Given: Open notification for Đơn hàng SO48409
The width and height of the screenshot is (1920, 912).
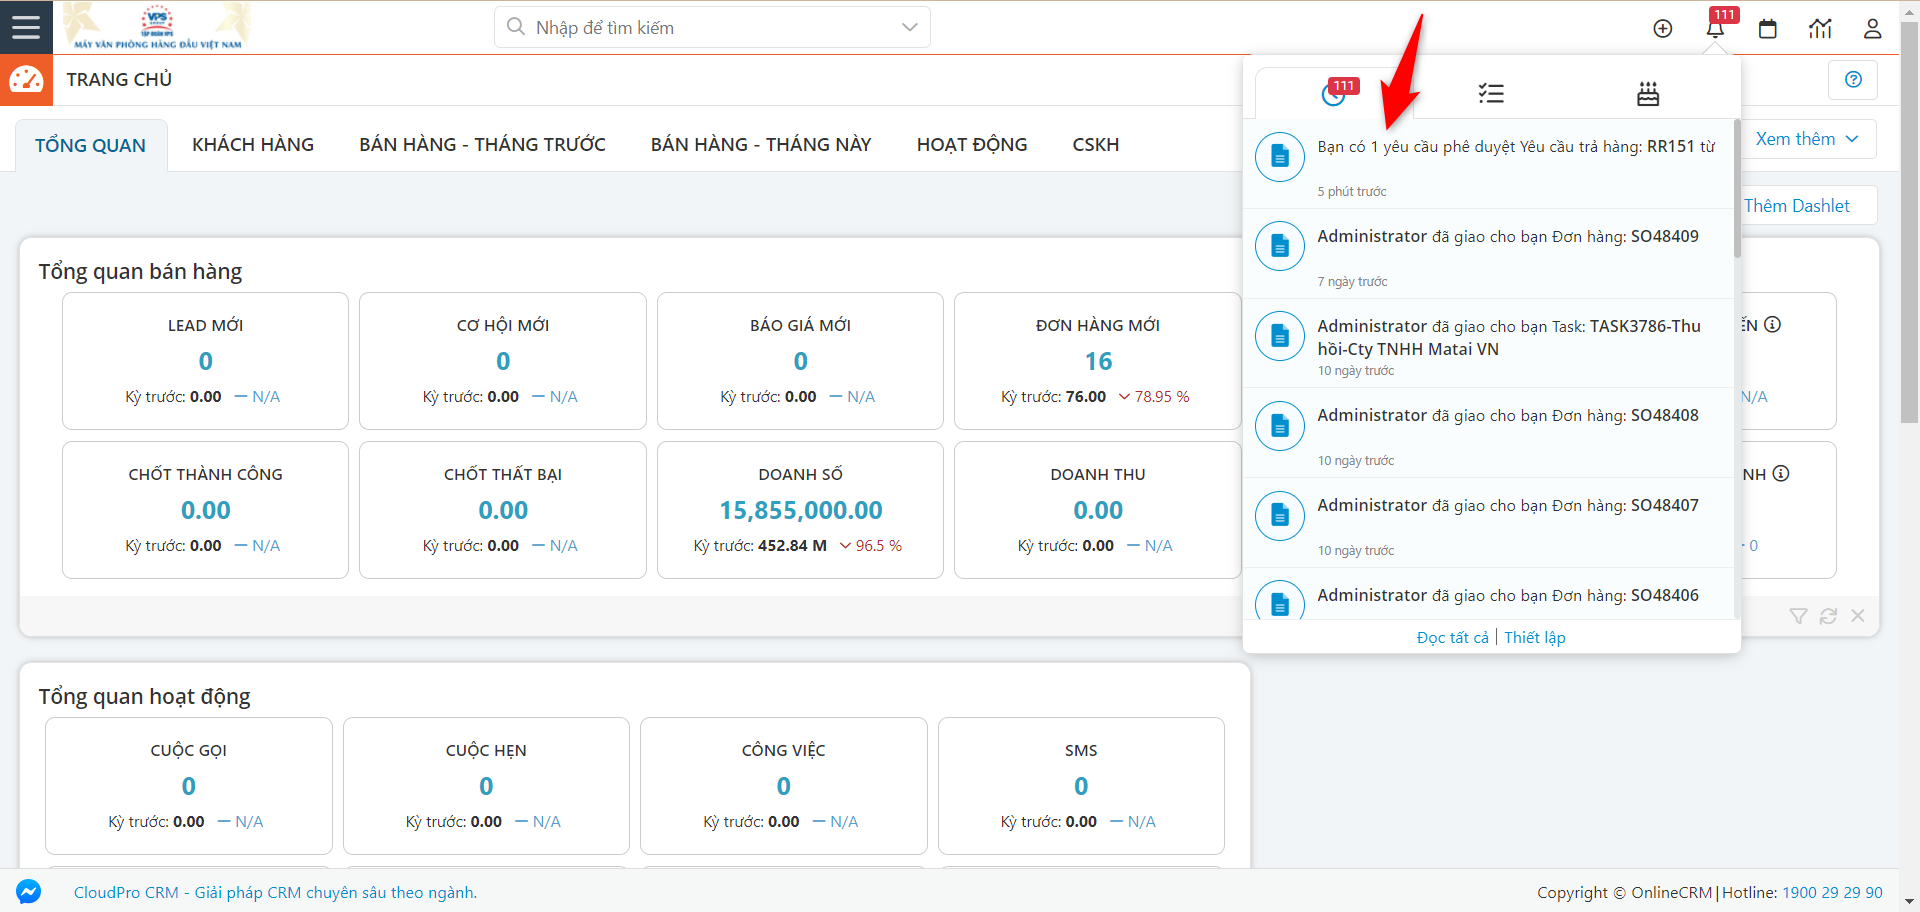Looking at the screenshot, I should click(x=1488, y=254).
